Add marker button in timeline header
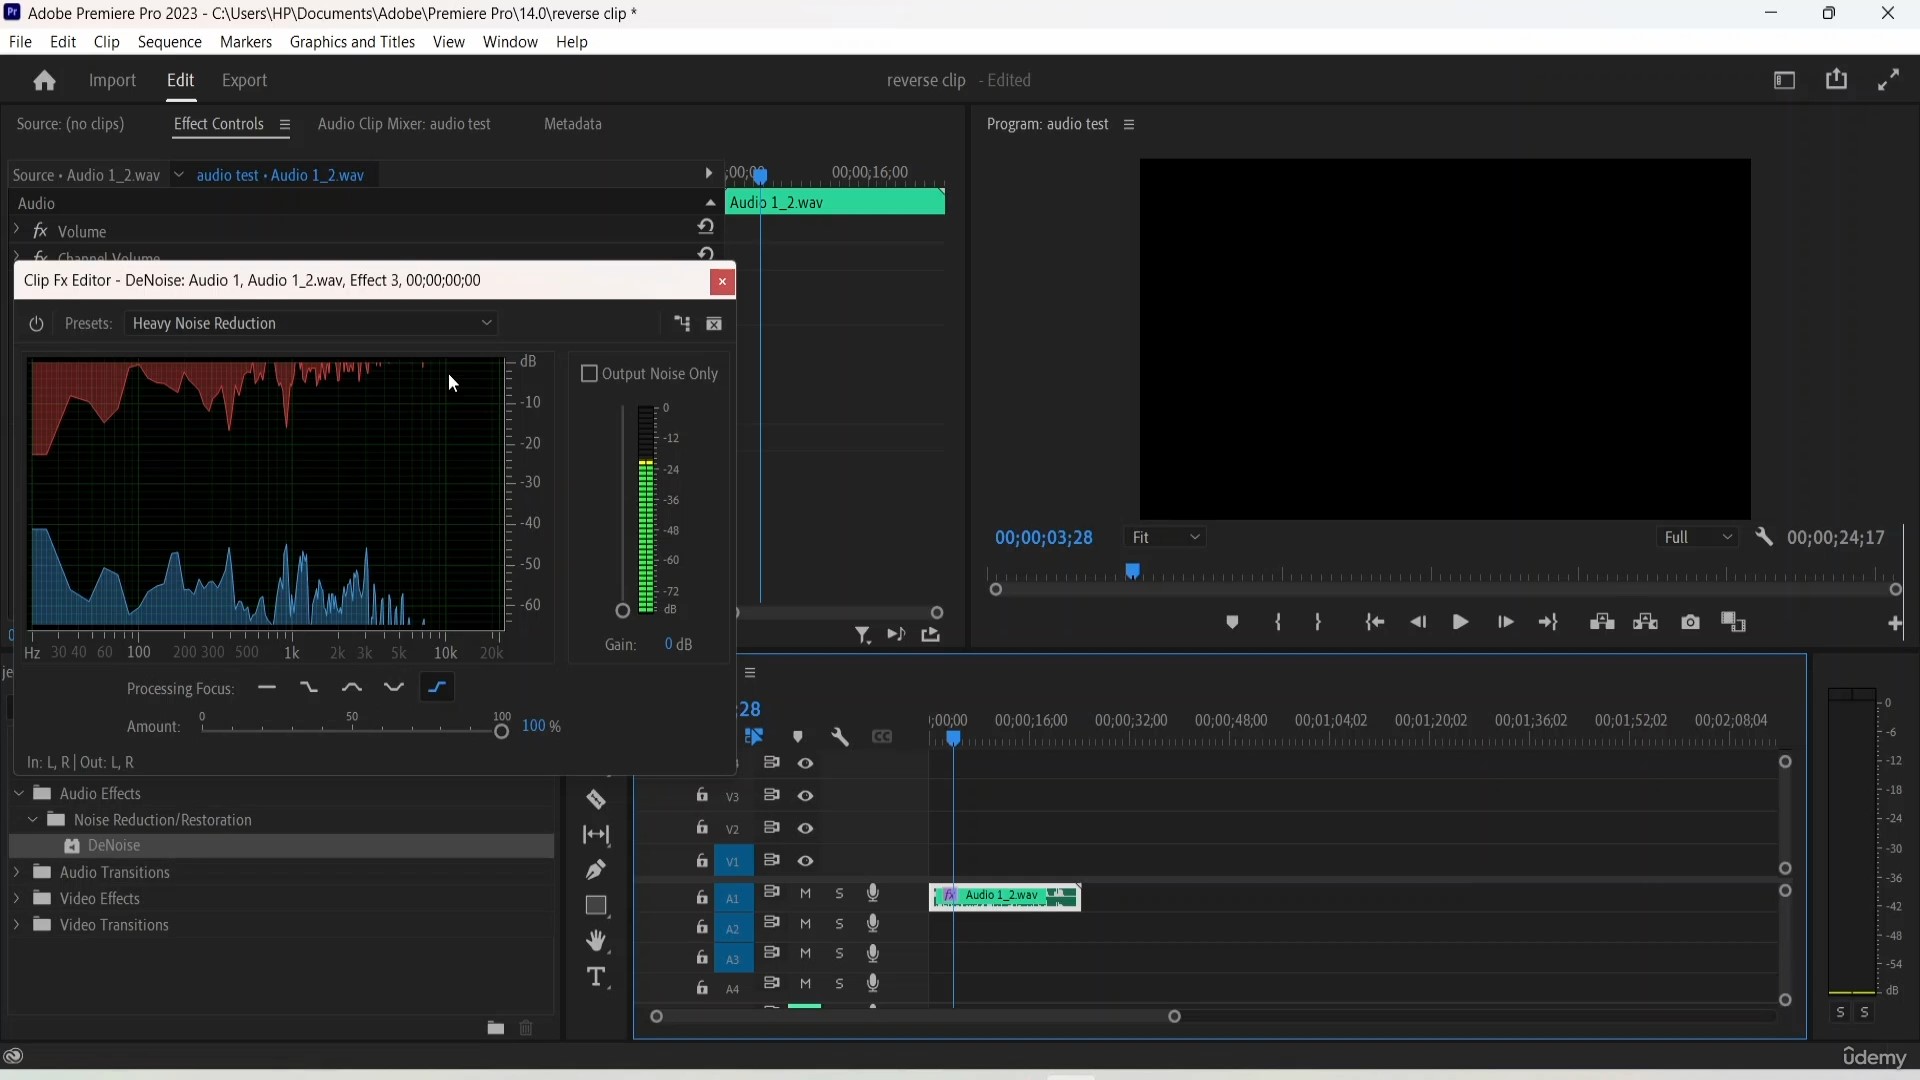This screenshot has height=1080, width=1920. click(x=798, y=739)
